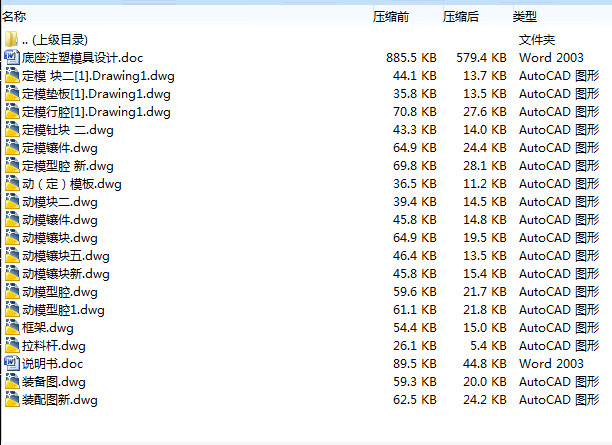The height and width of the screenshot is (445, 612).
Task: Click the 61.1 KB size value
Action: pos(415,310)
